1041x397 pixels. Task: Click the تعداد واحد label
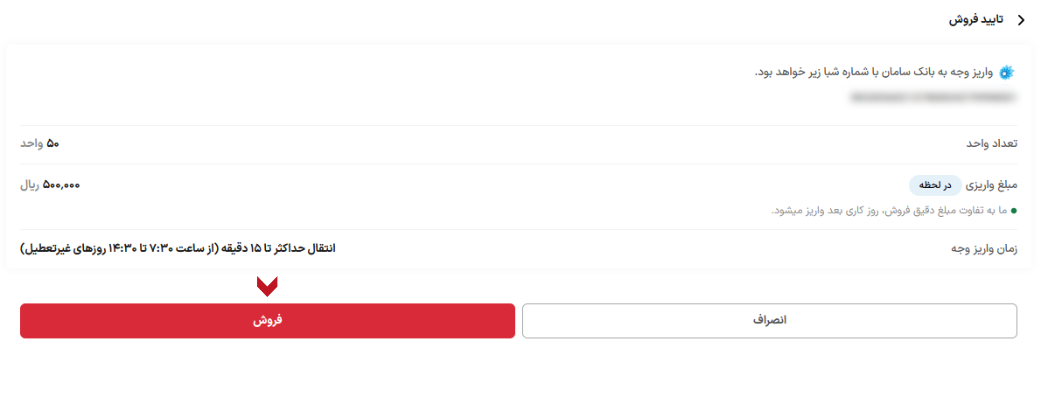point(991,143)
